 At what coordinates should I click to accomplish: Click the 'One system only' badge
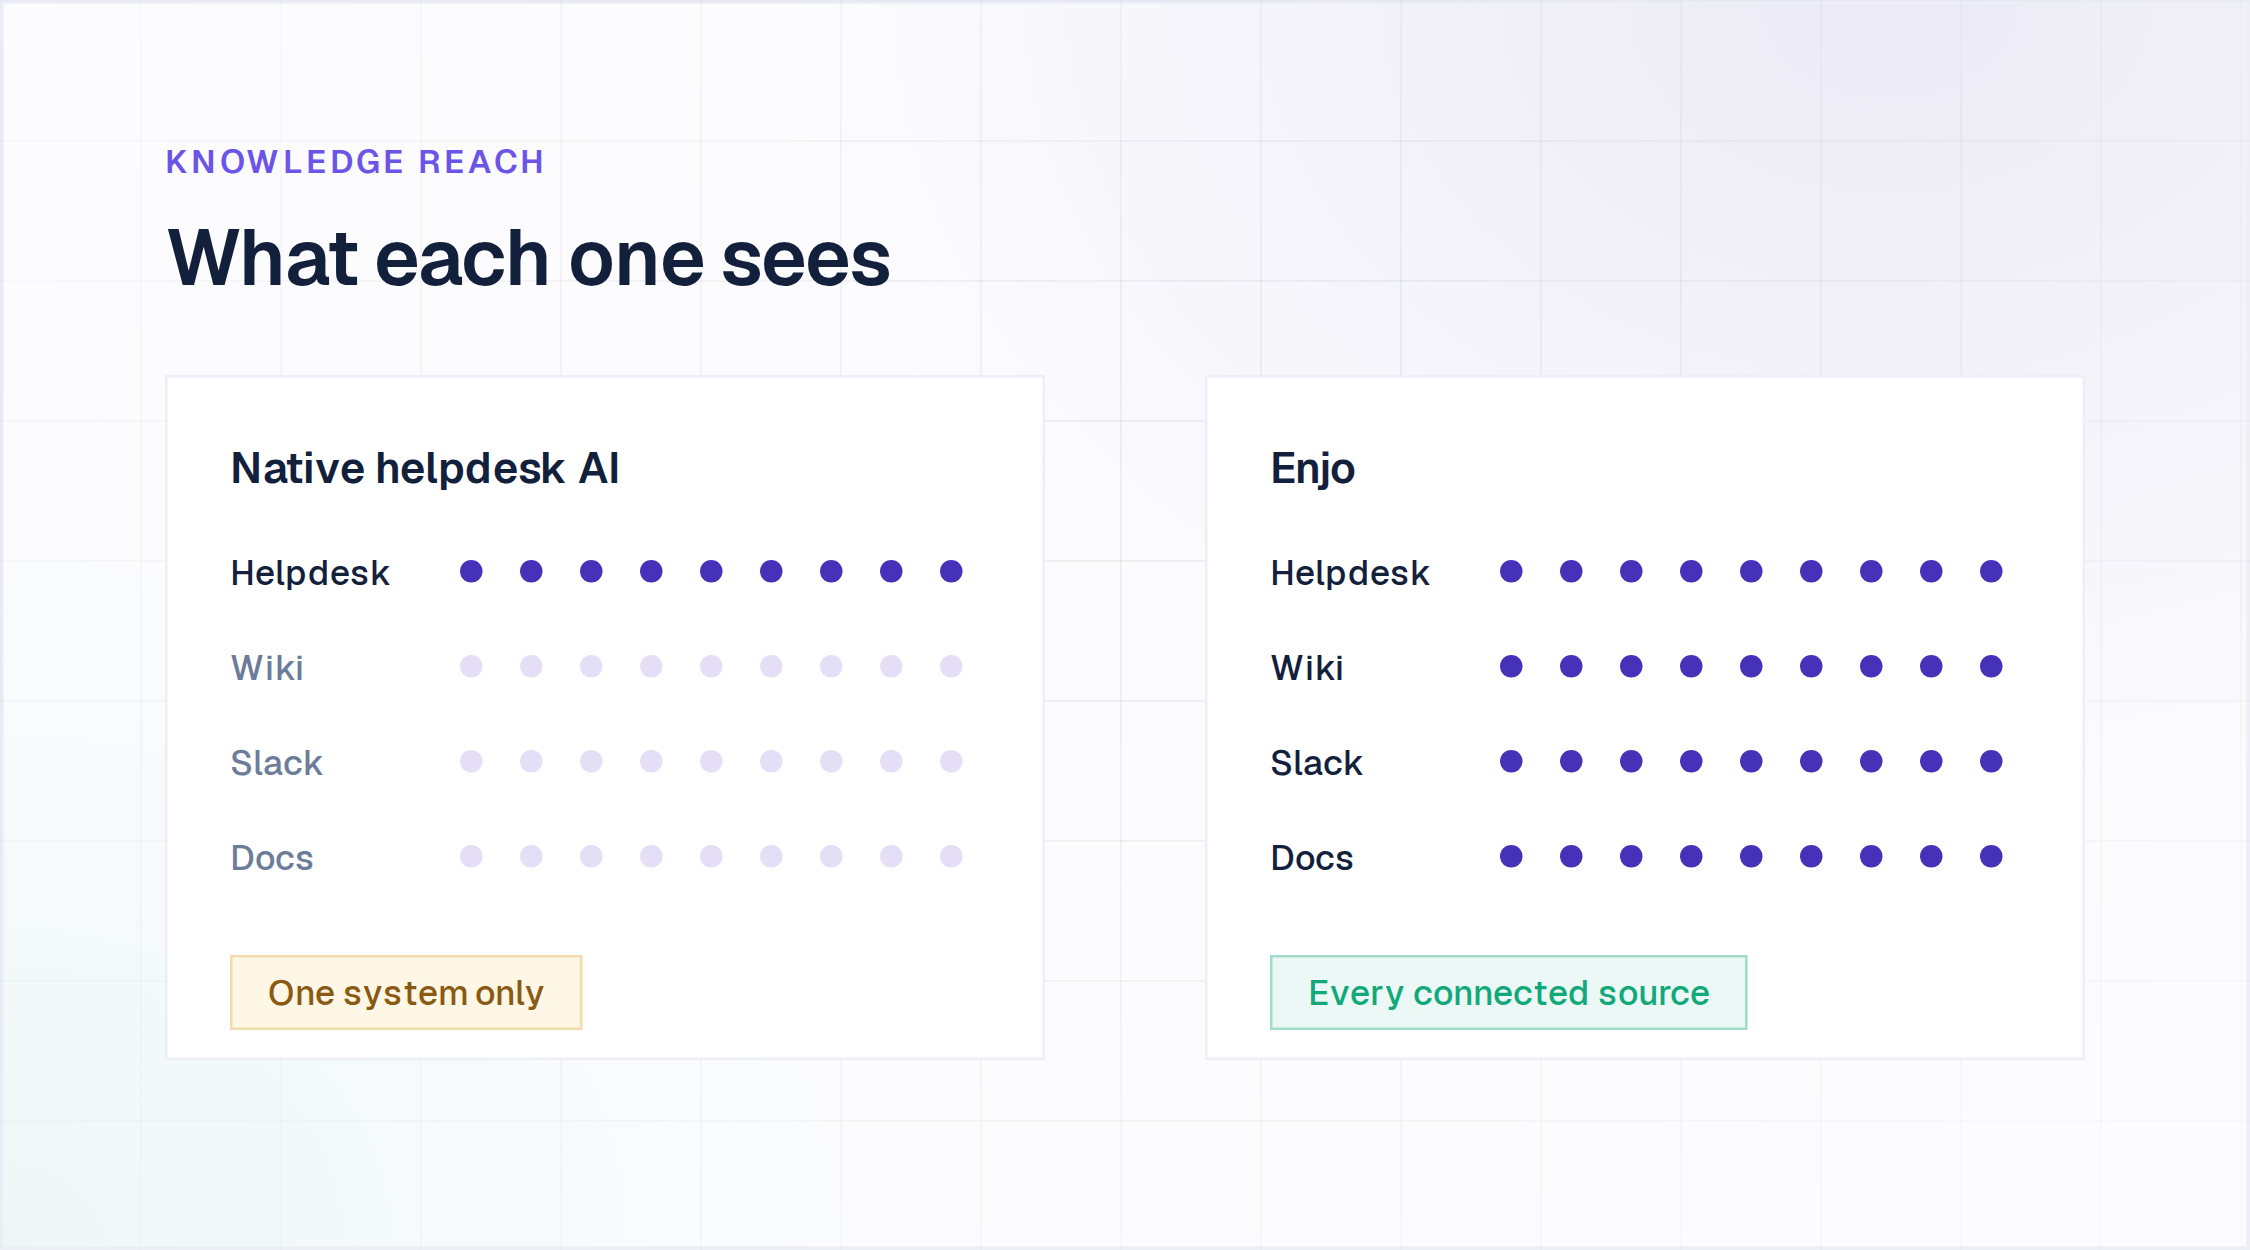pos(406,992)
